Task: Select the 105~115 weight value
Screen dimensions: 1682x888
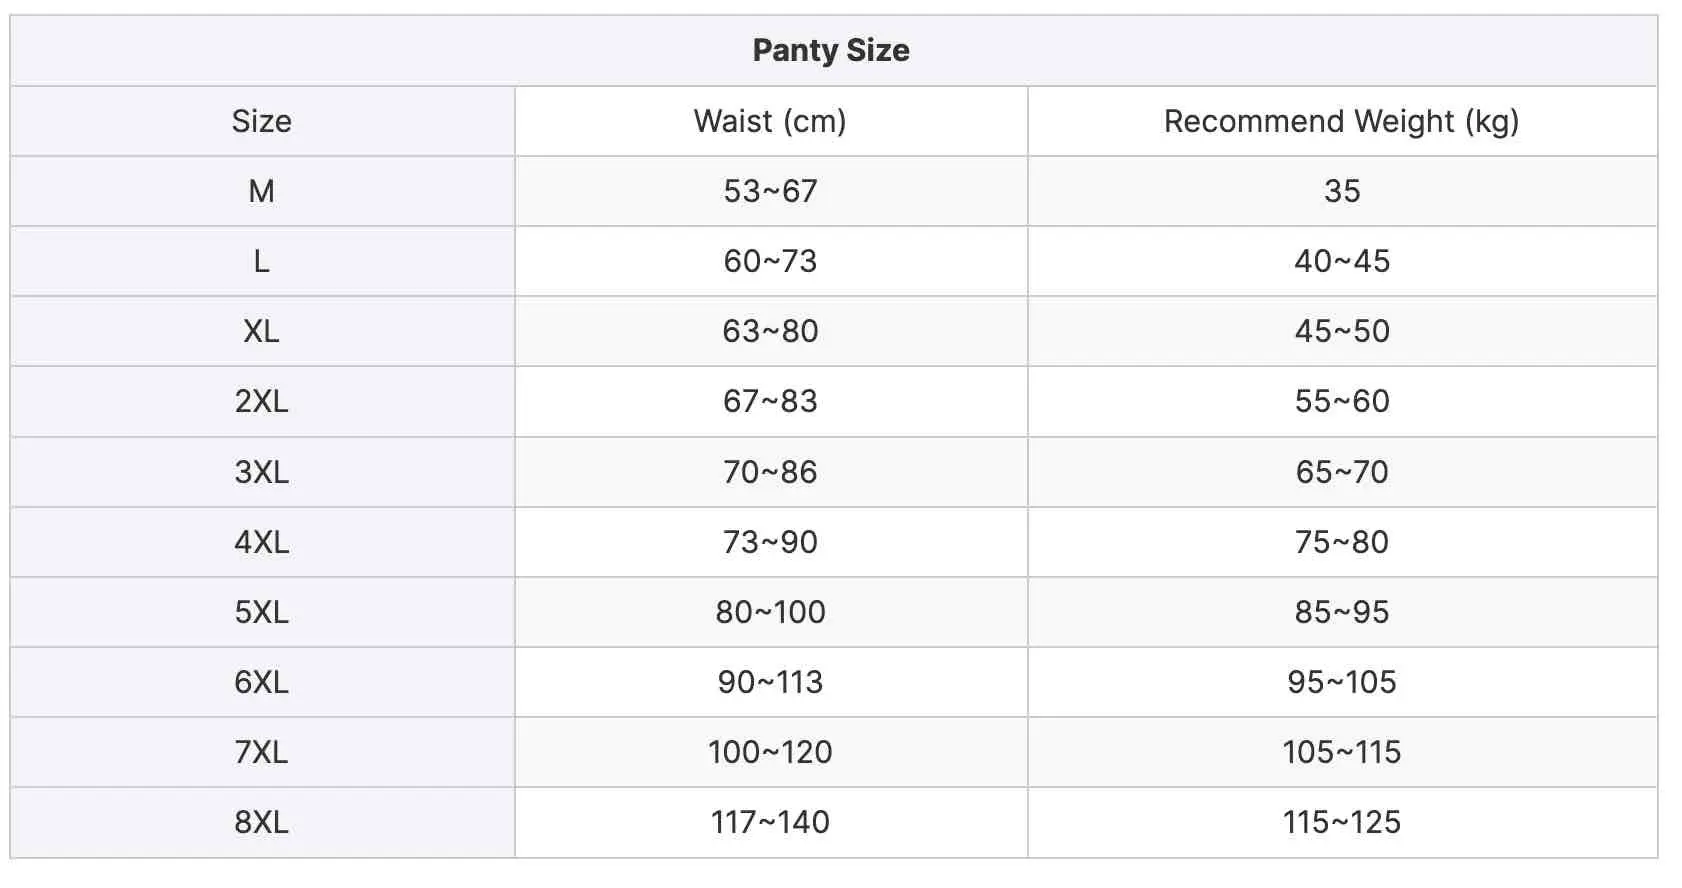Action: point(1342,752)
